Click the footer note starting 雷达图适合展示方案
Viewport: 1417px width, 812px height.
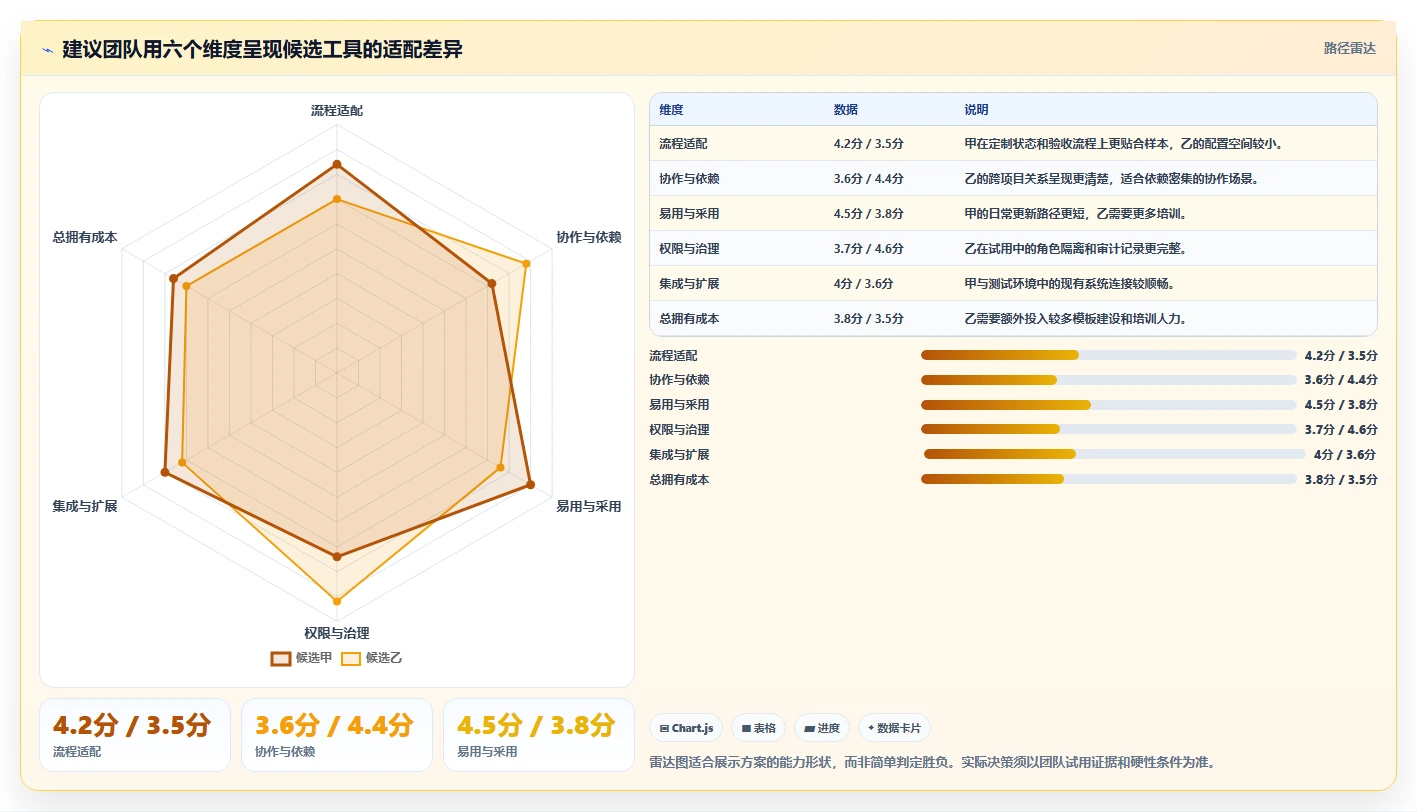pos(932,762)
